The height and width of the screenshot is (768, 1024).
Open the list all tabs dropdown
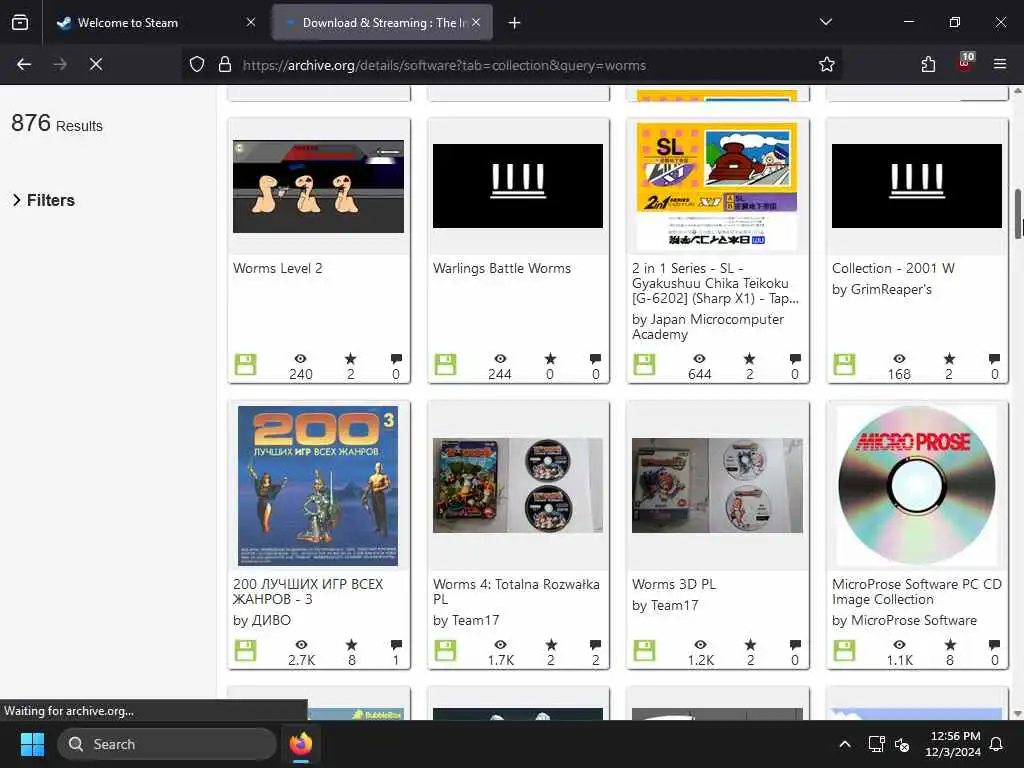click(x=825, y=22)
